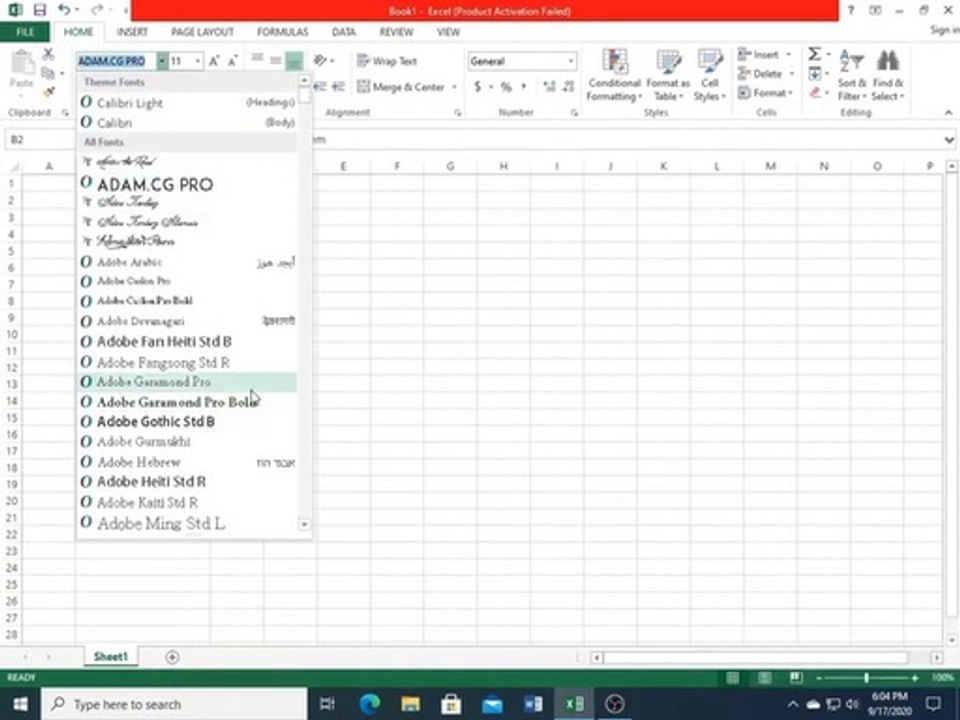Switch to Normal view in status bar
The width and height of the screenshot is (960, 720).
point(733,678)
